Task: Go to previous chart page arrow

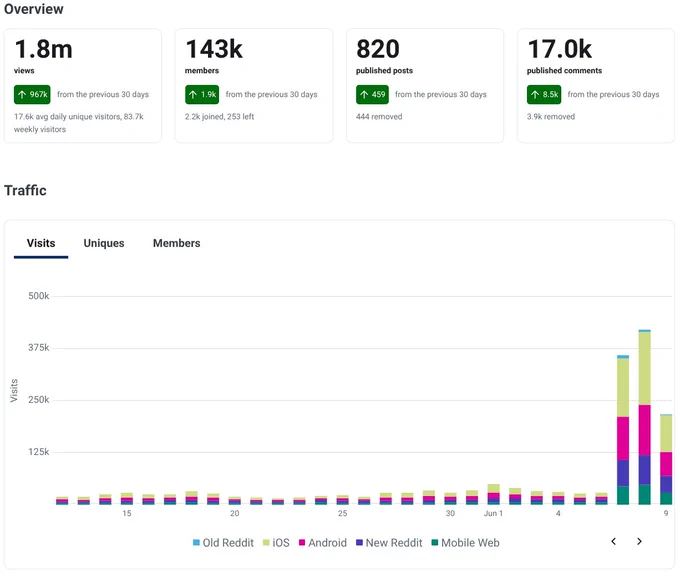Action: point(613,541)
